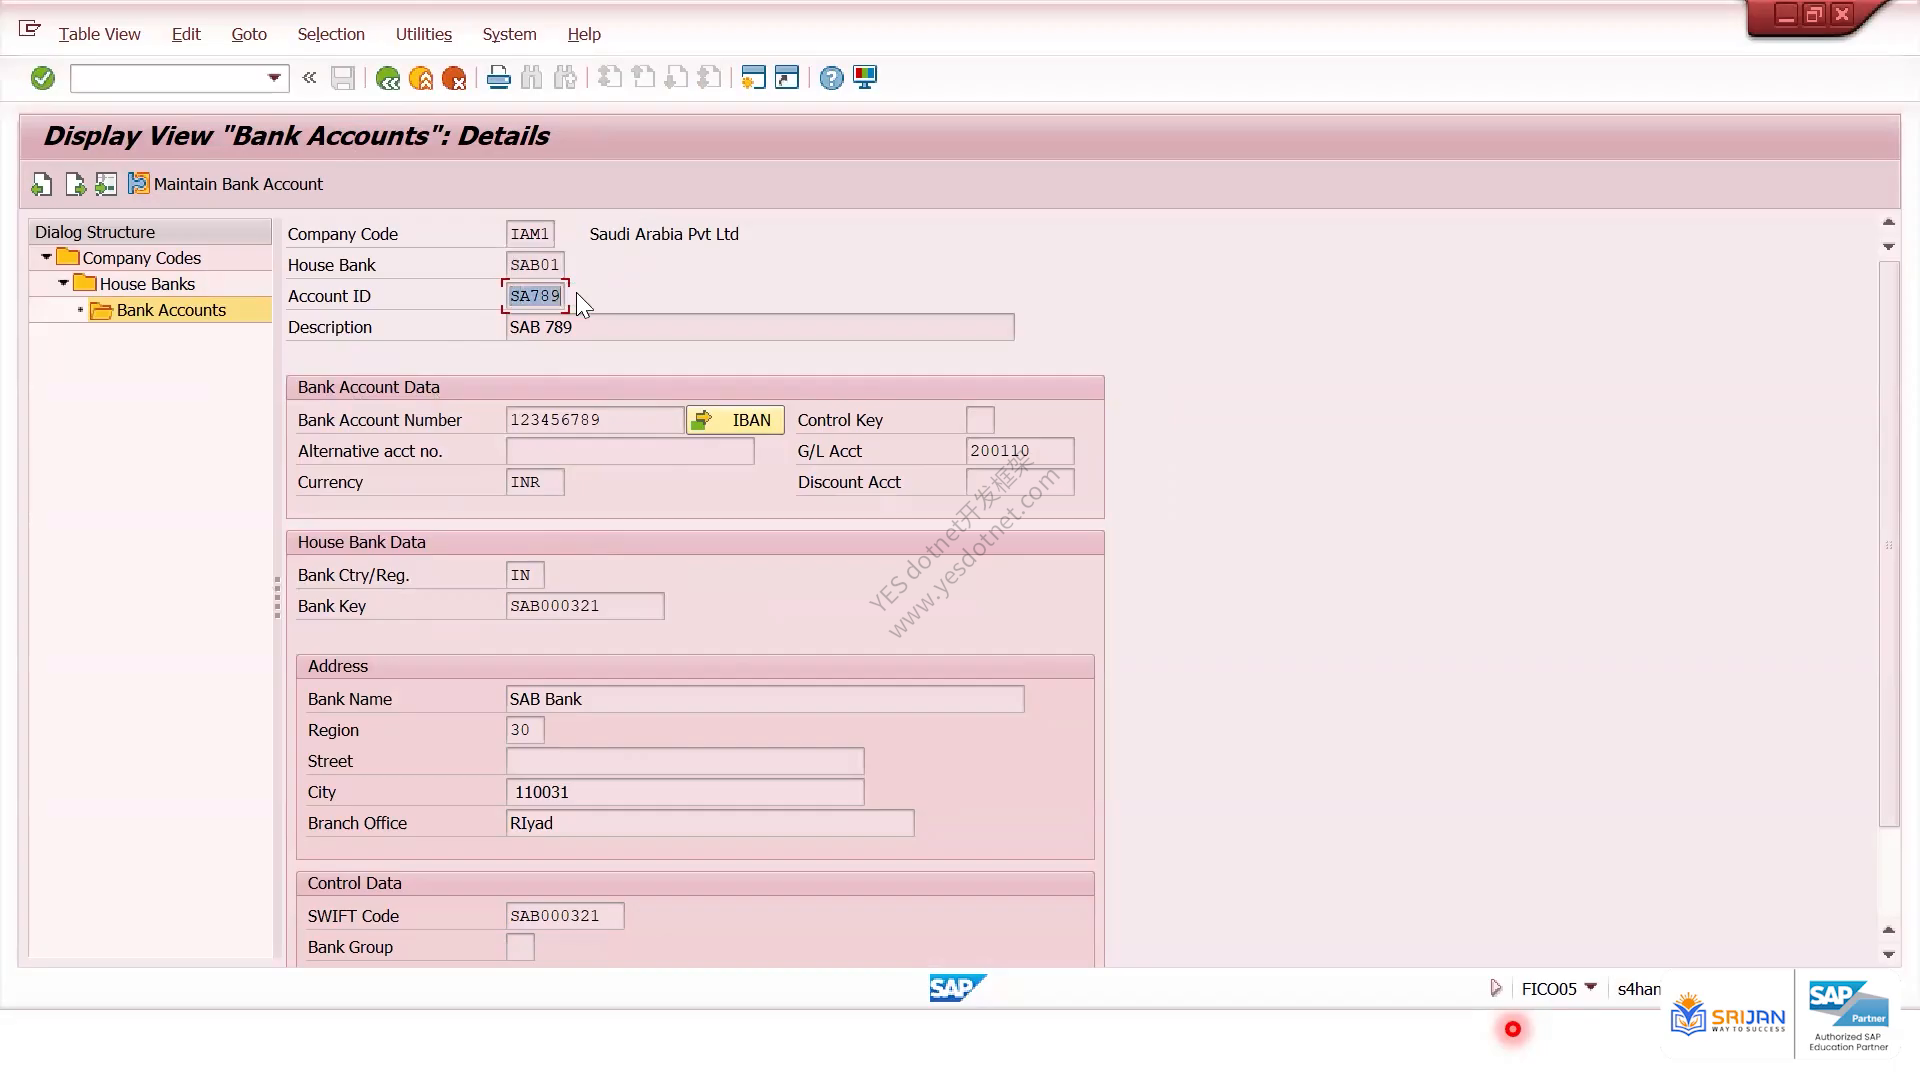
Task: Click the Customize Local Layout monitor icon
Action: coord(865,78)
